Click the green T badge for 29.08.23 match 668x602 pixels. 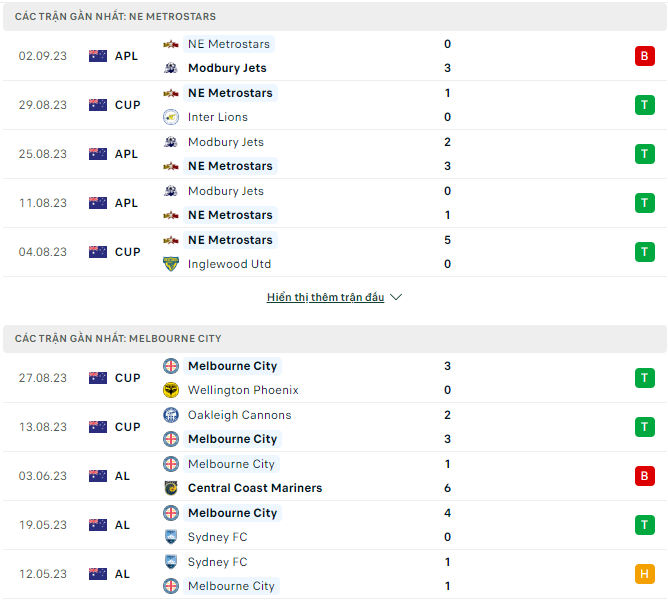point(644,105)
